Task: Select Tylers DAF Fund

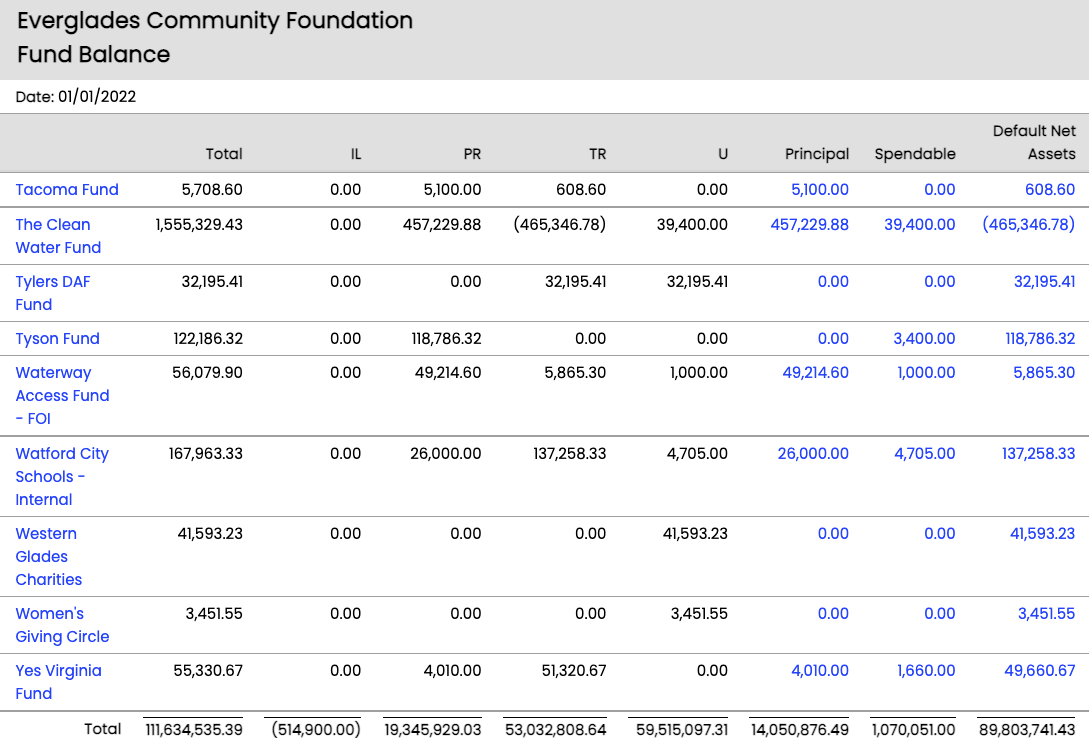Action: 52,293
